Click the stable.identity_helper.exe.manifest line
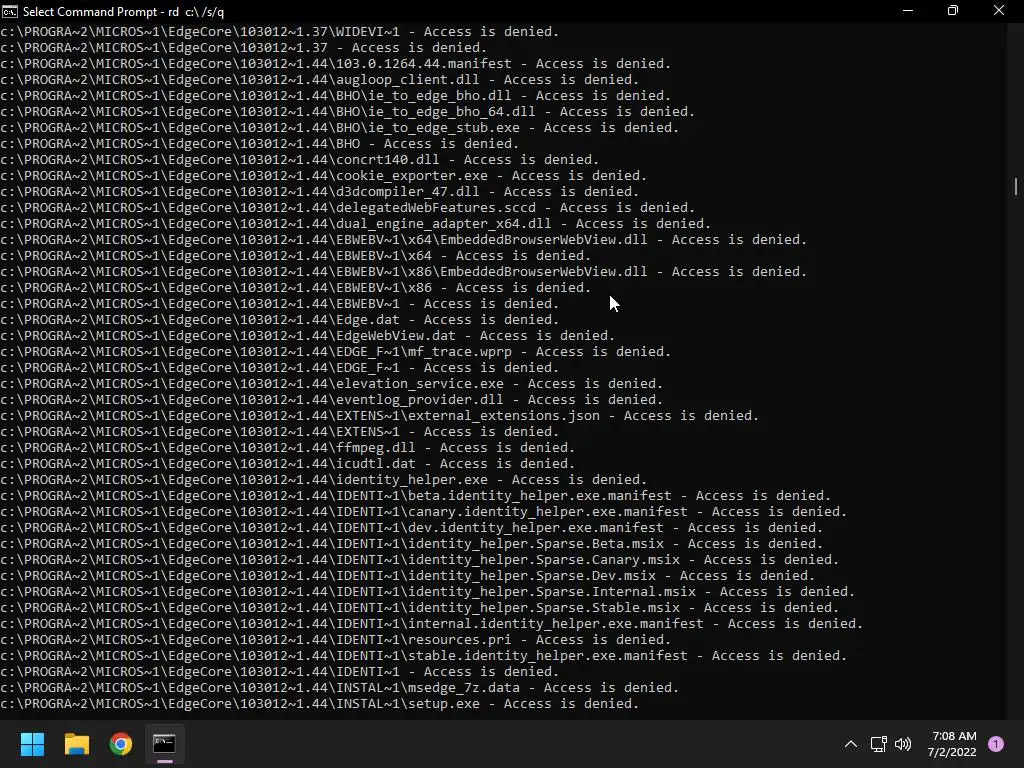 click(x=424, y=656)
